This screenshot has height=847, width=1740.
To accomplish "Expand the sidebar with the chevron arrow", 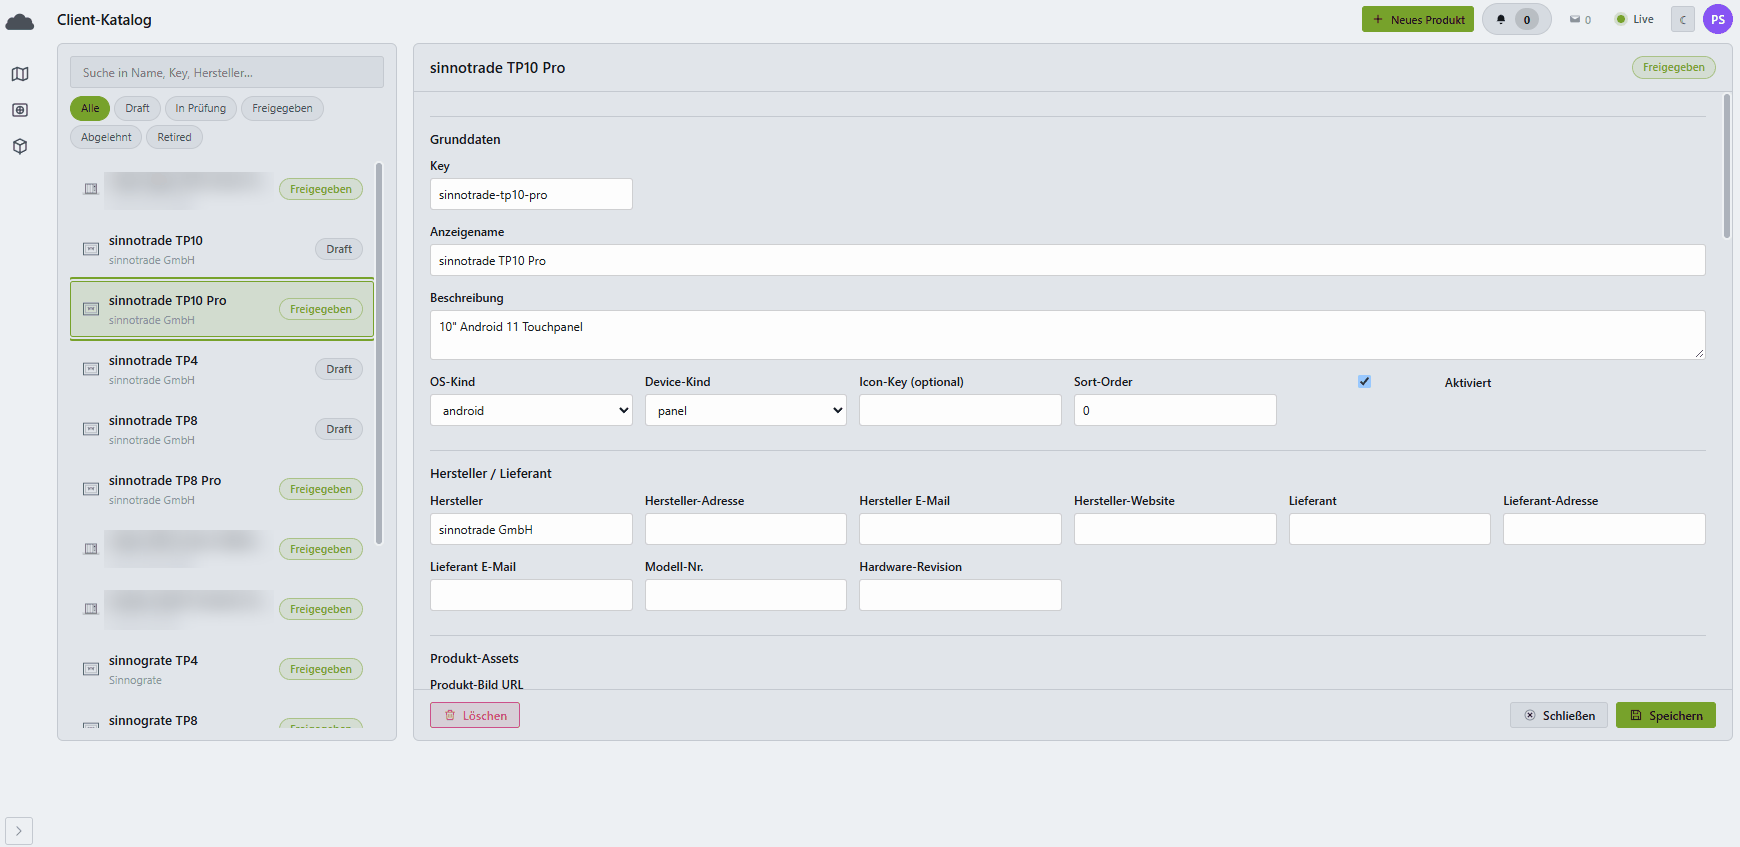I will point(19,831).
